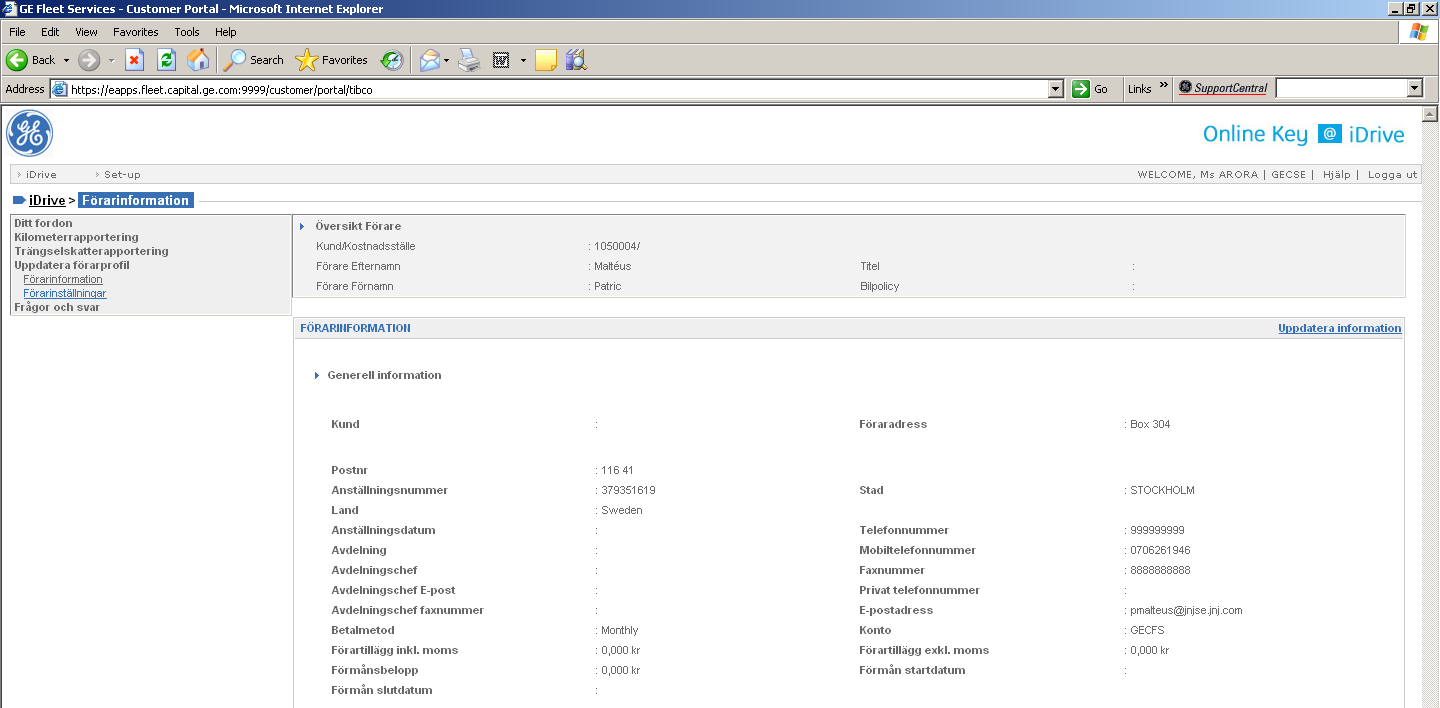1440x708 pixels.
Task: Open the Mail envelope toolbar icon
Action: tap(429, 60)
